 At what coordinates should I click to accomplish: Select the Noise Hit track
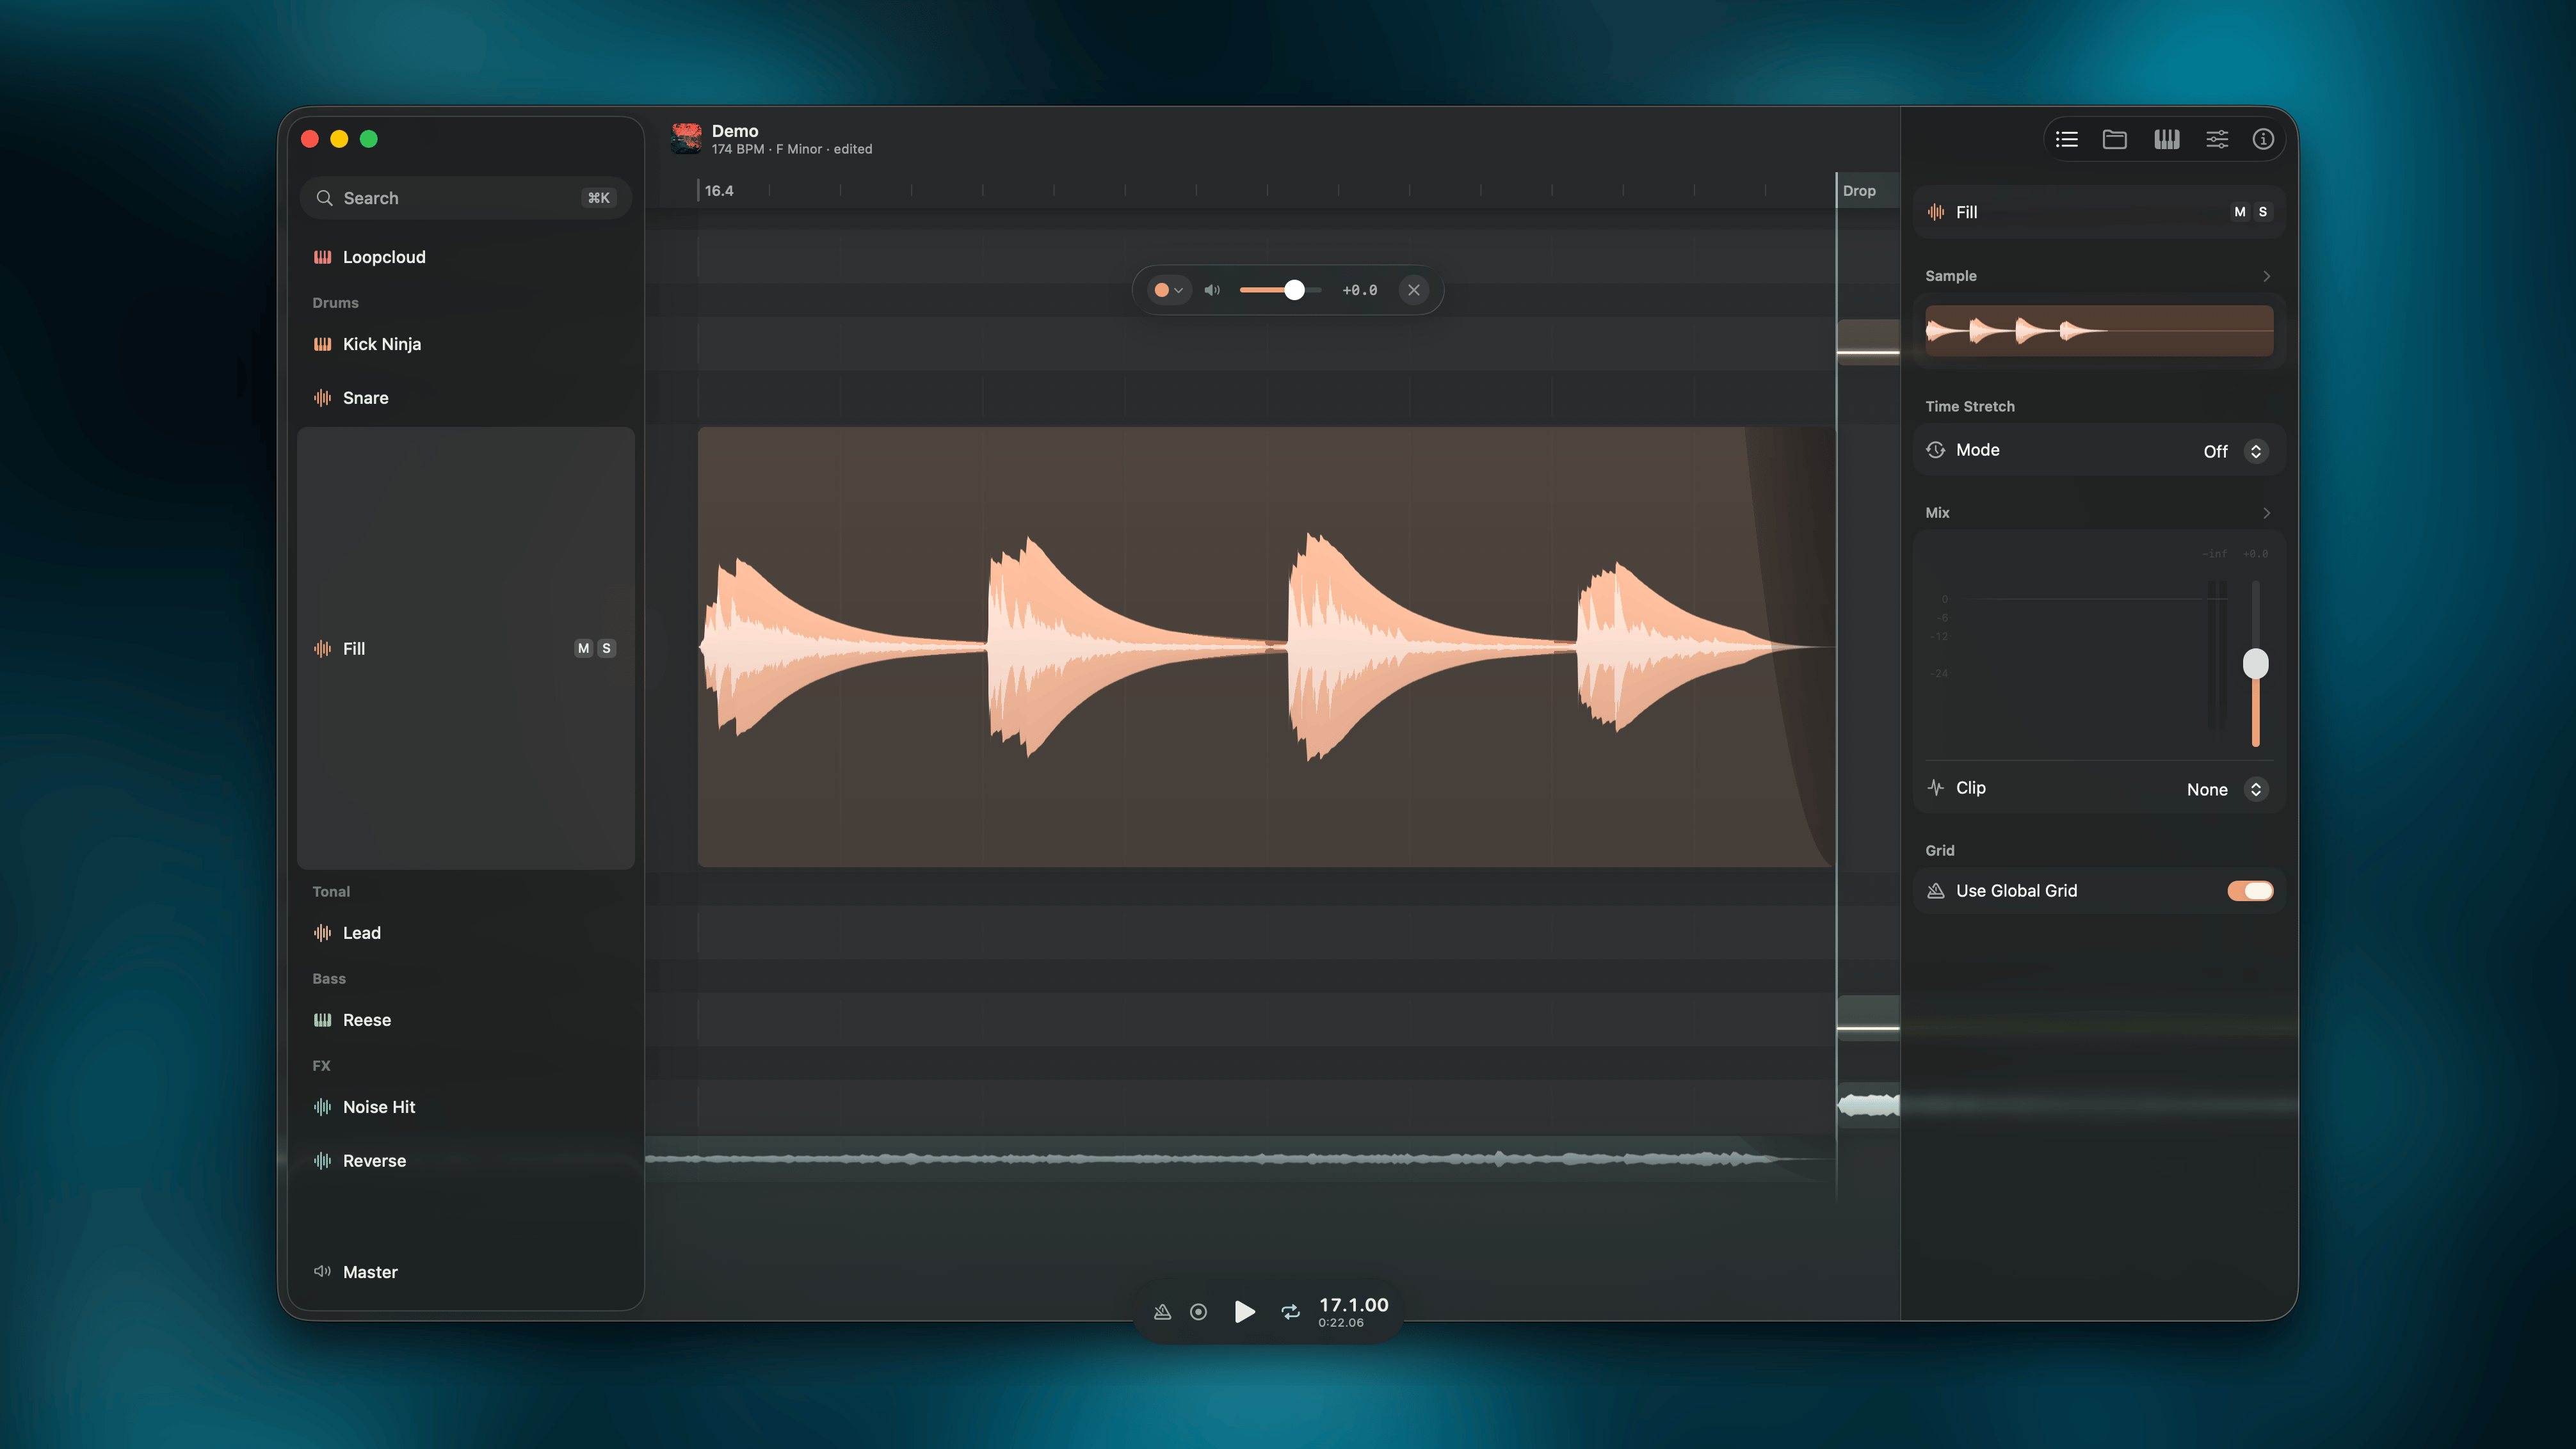466,1107
